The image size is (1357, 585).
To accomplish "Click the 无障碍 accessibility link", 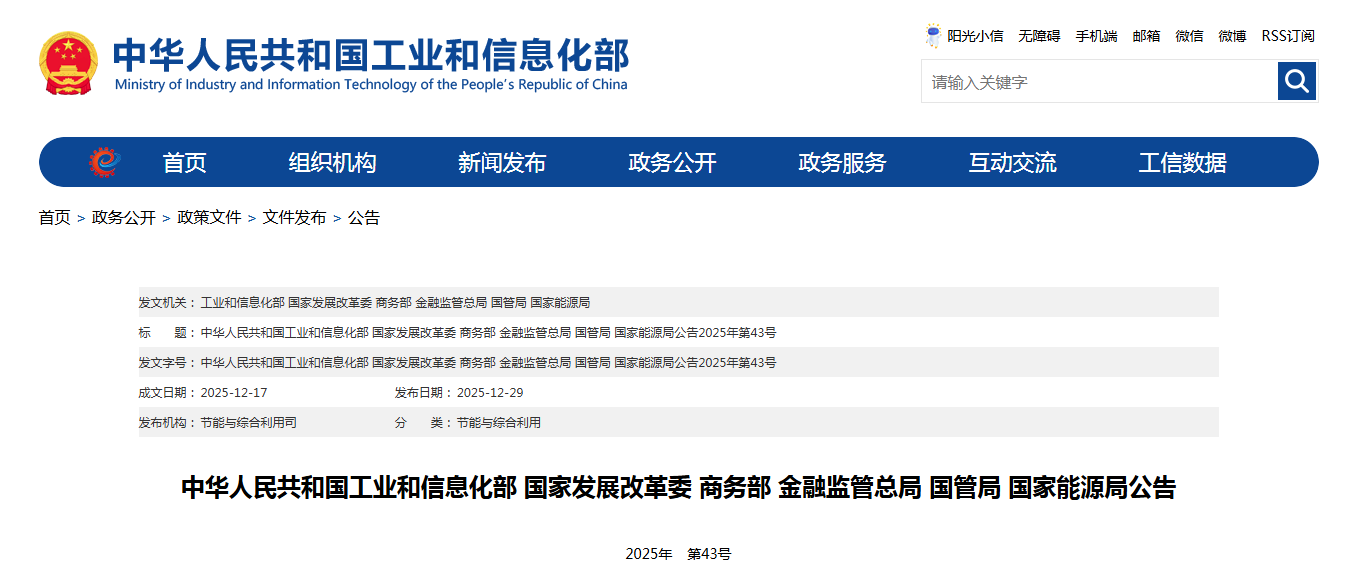I will (1039, 36).
